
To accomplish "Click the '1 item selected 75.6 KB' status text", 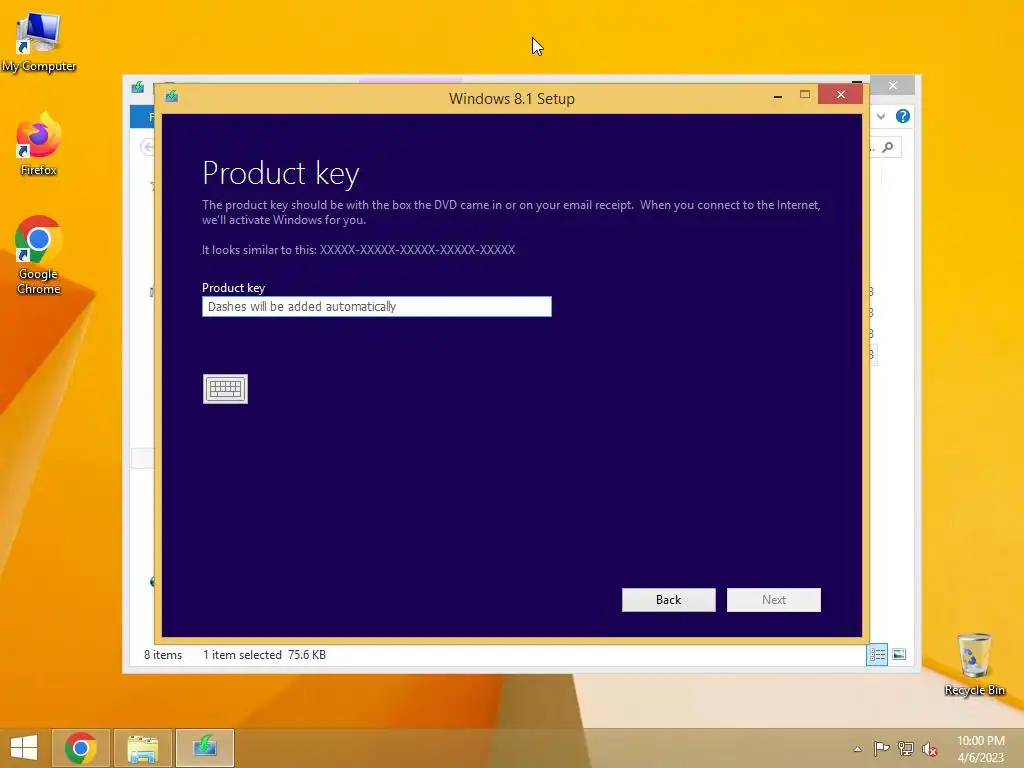I will [x=264, y=654].
